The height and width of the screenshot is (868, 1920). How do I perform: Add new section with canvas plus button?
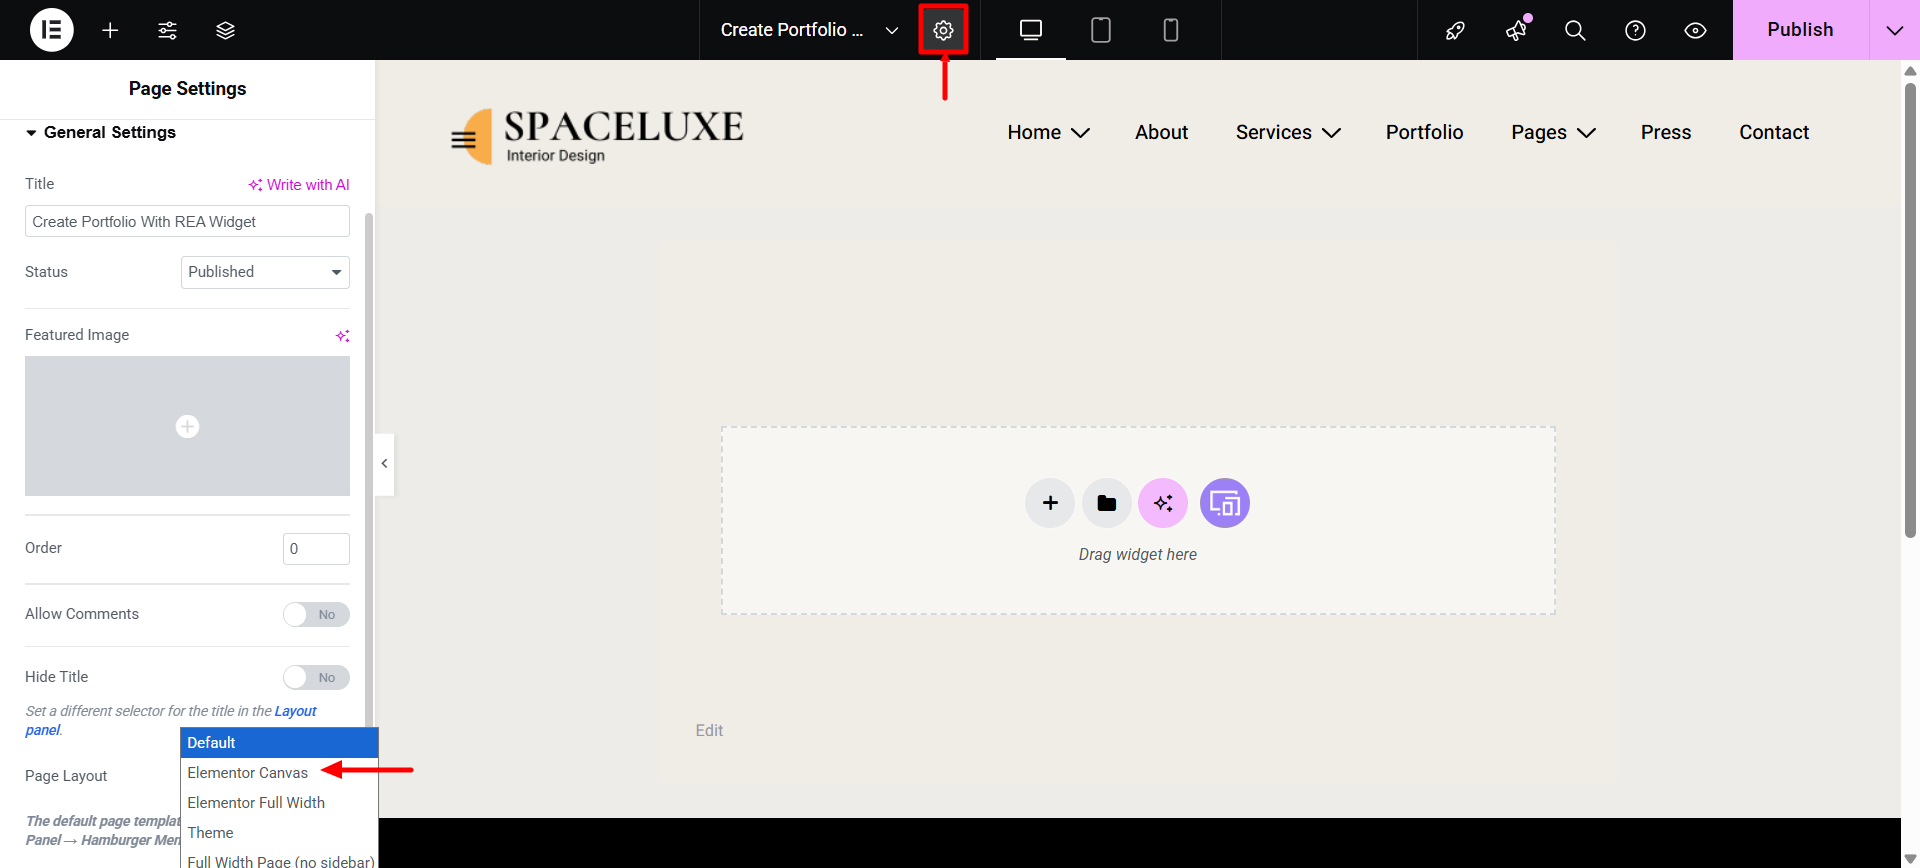(1050, 503)
